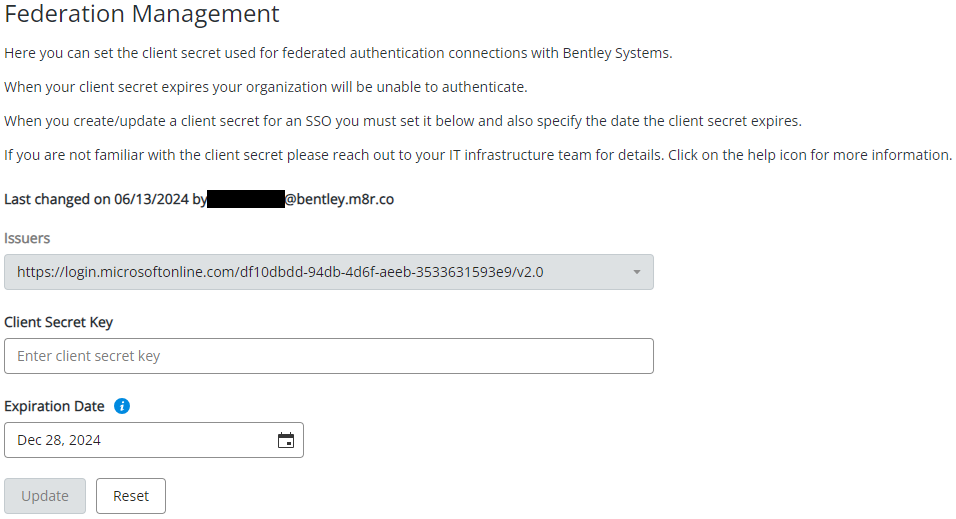Click the sentence about IT infrastructure team
Image resolution: width=956 pixels, height=519 pixels.
(478, 155)
